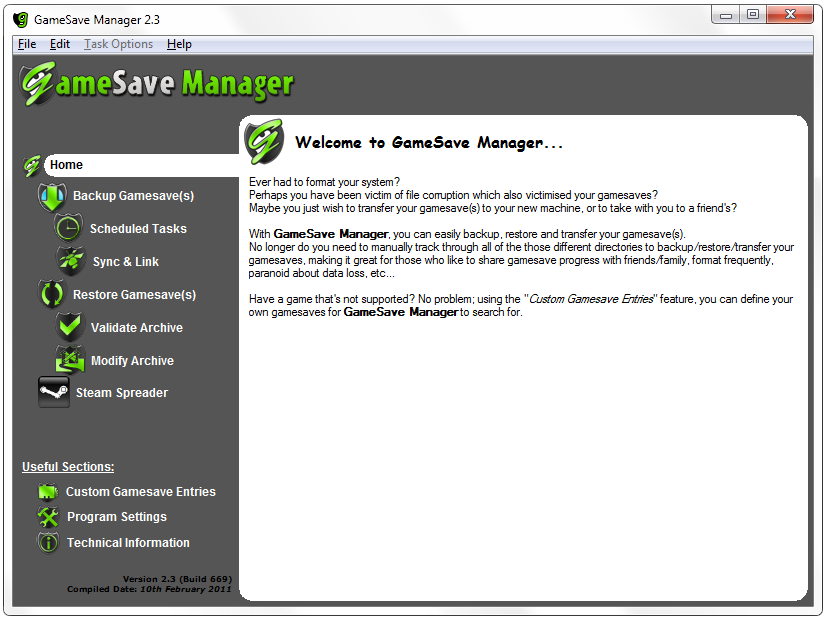Maximize the GameSave Manager window
Image resolution: width=827 pixels, height=618 pixels.
[x=753, y=15]
